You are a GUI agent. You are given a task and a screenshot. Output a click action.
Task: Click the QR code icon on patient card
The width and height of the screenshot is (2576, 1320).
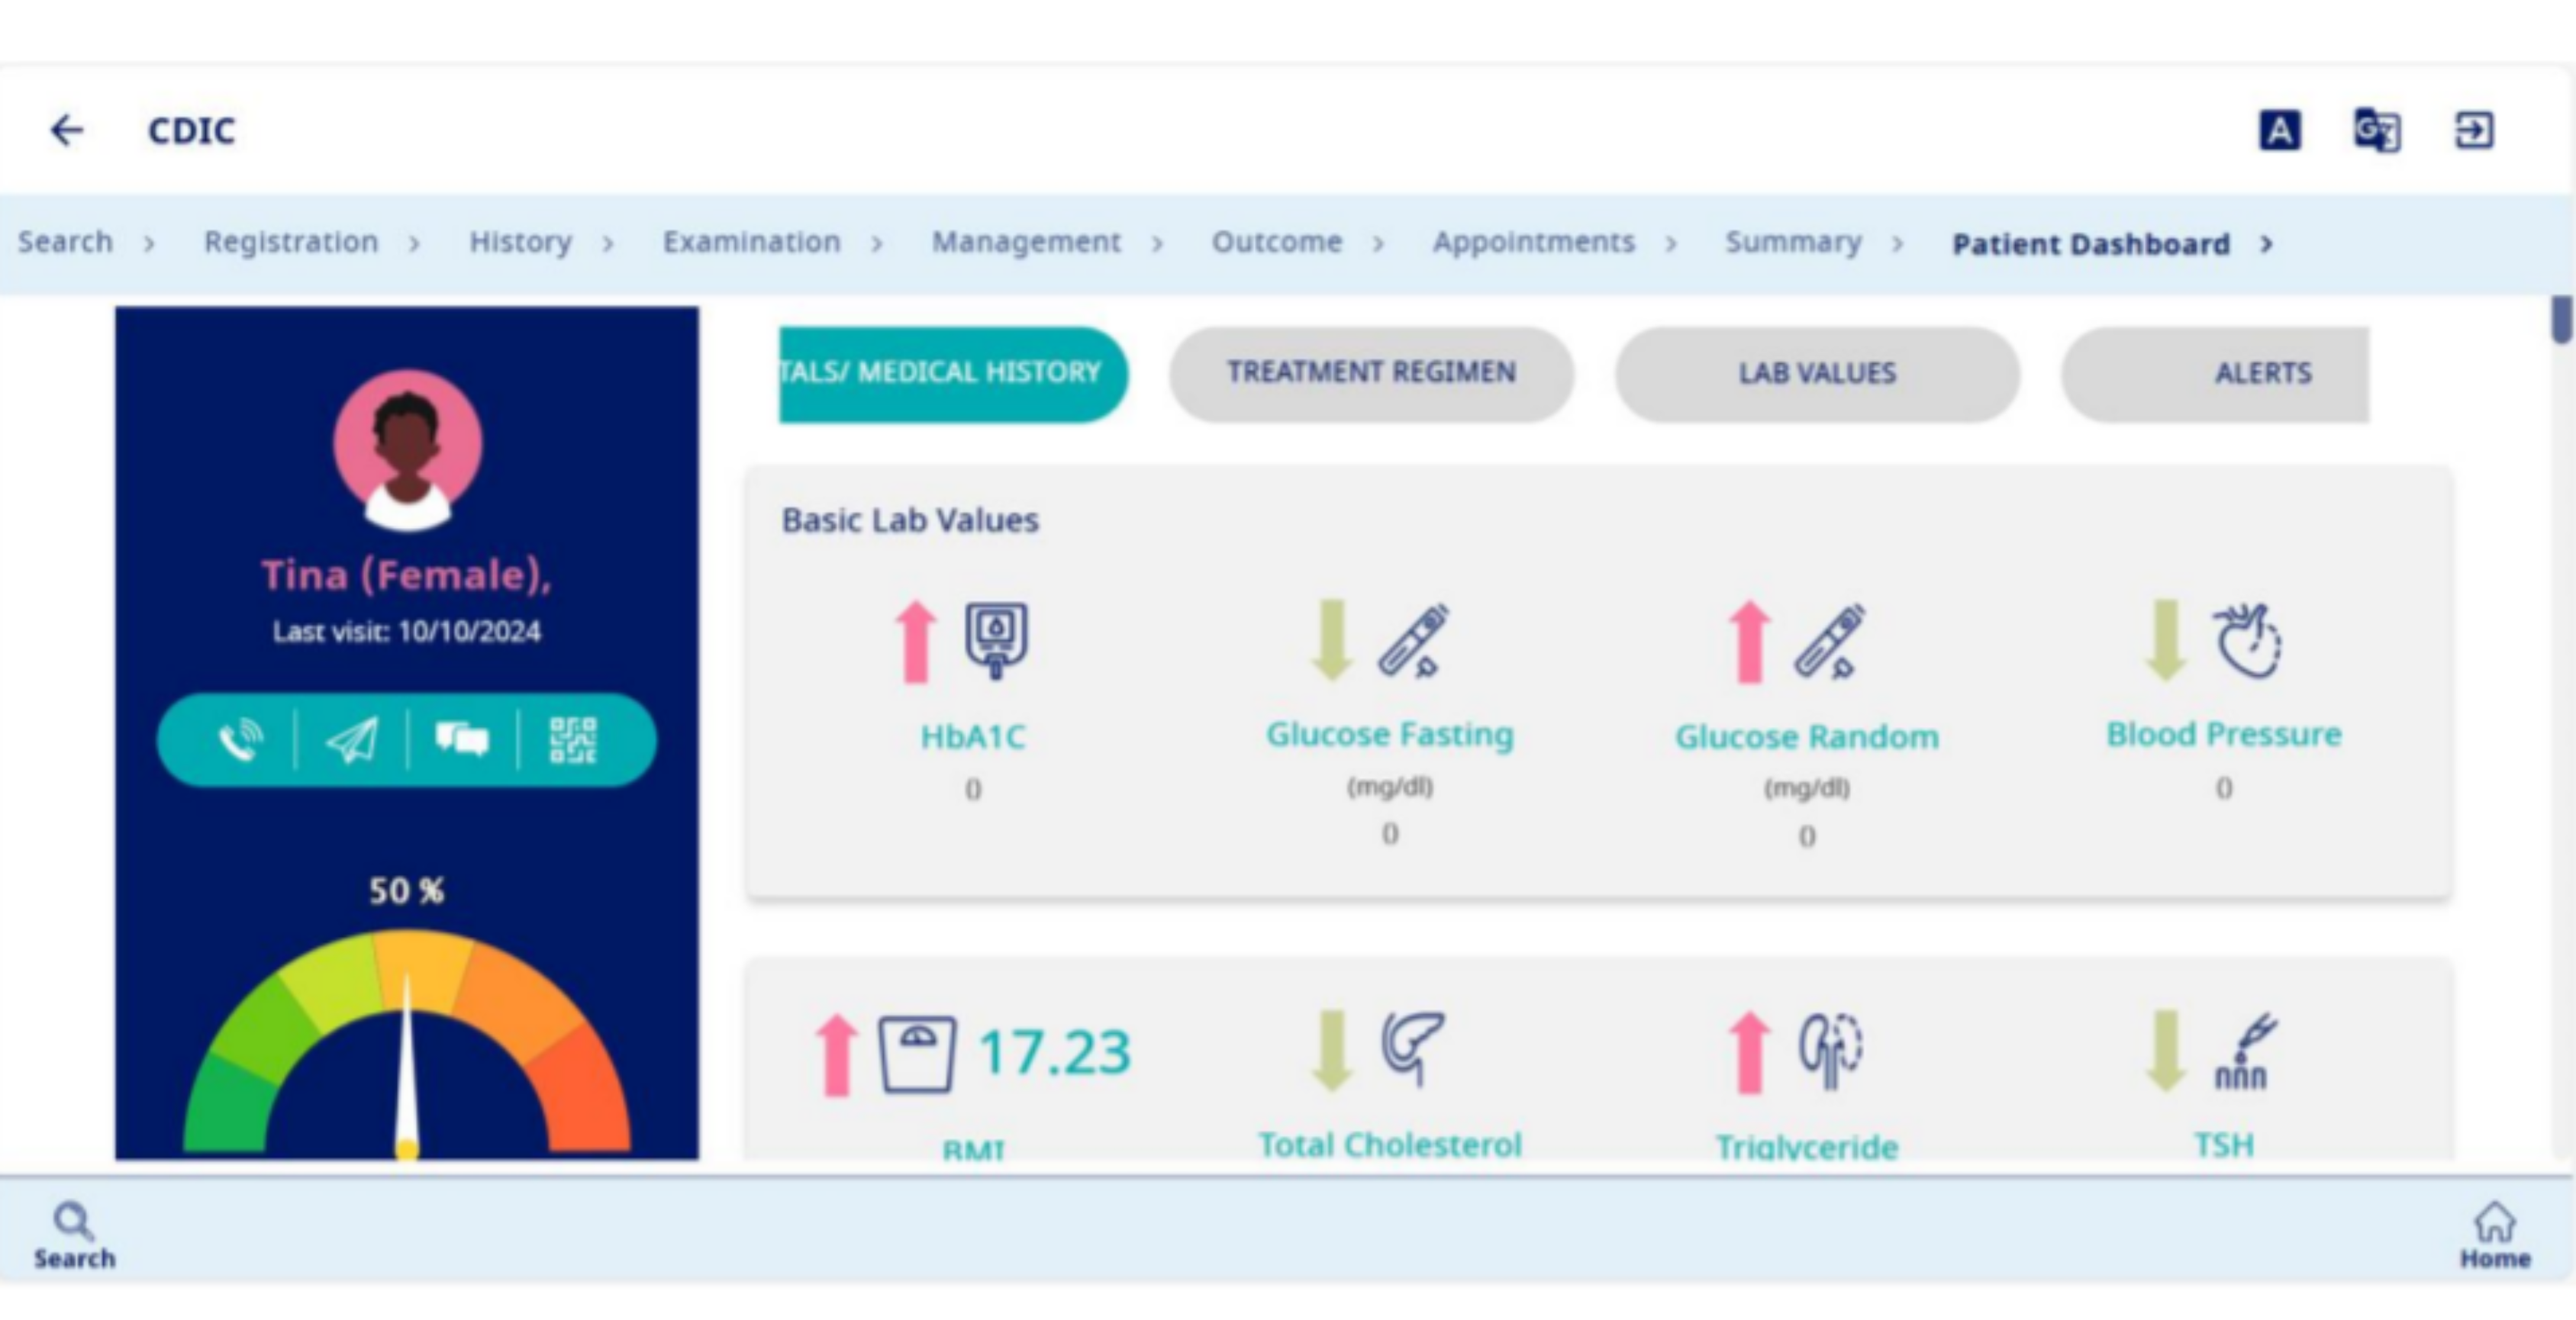(x=572, y=740)
